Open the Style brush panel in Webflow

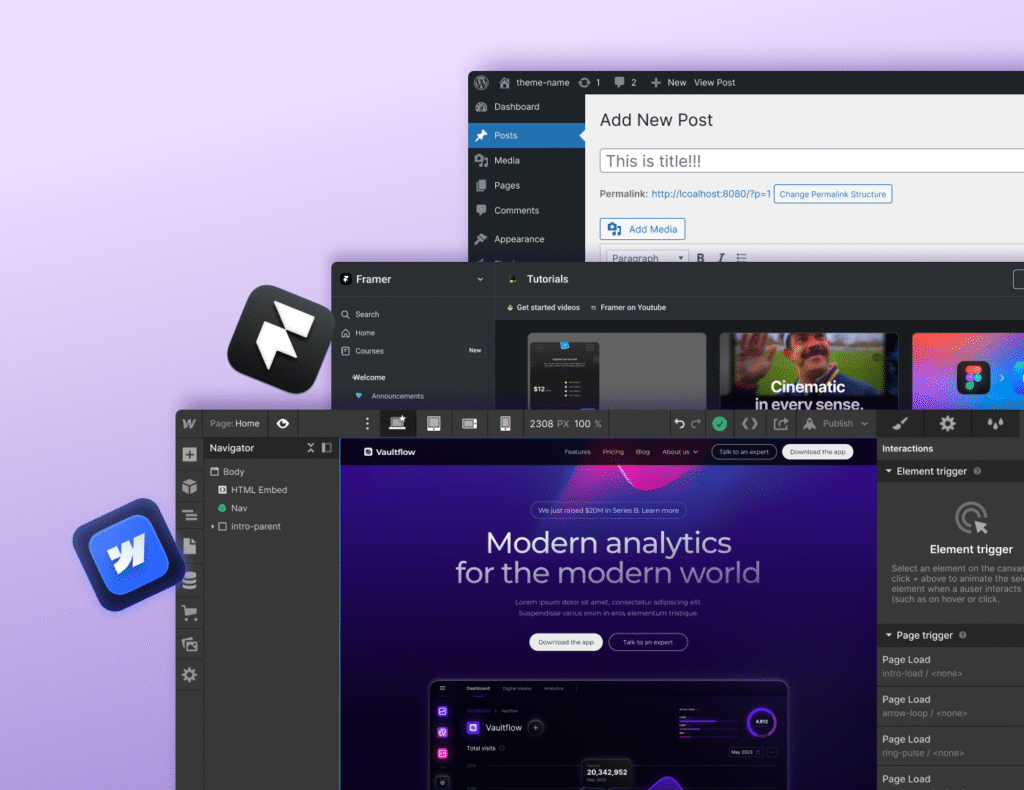point(901,424)
